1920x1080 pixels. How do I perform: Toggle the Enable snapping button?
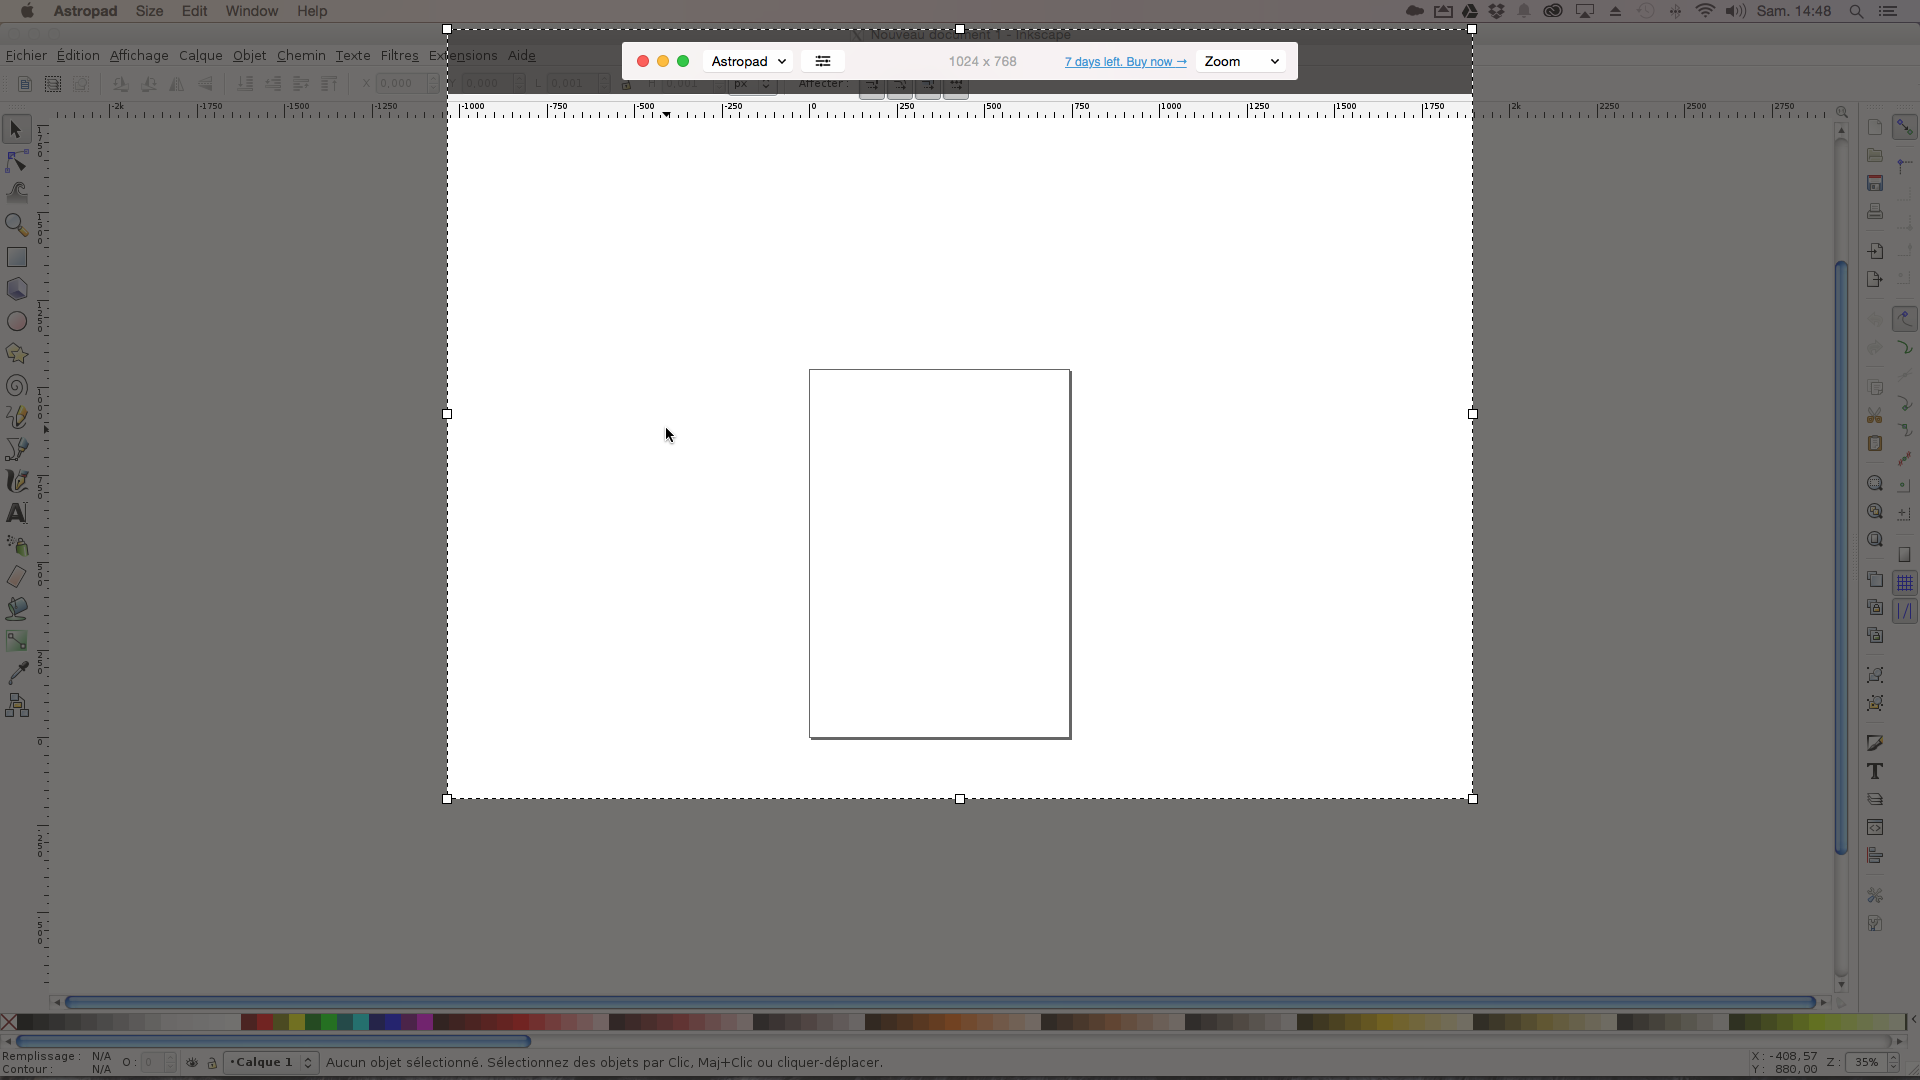coord(1905,127)
